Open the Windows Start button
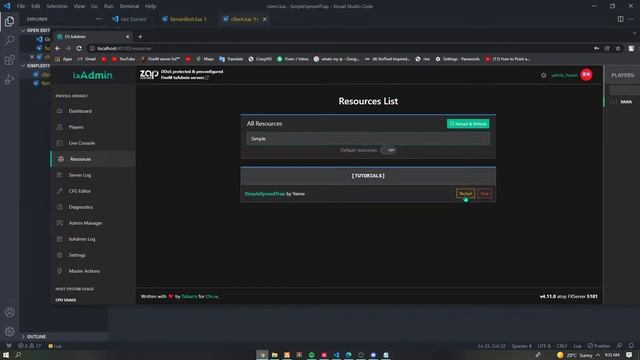 [x=6, y=355]
